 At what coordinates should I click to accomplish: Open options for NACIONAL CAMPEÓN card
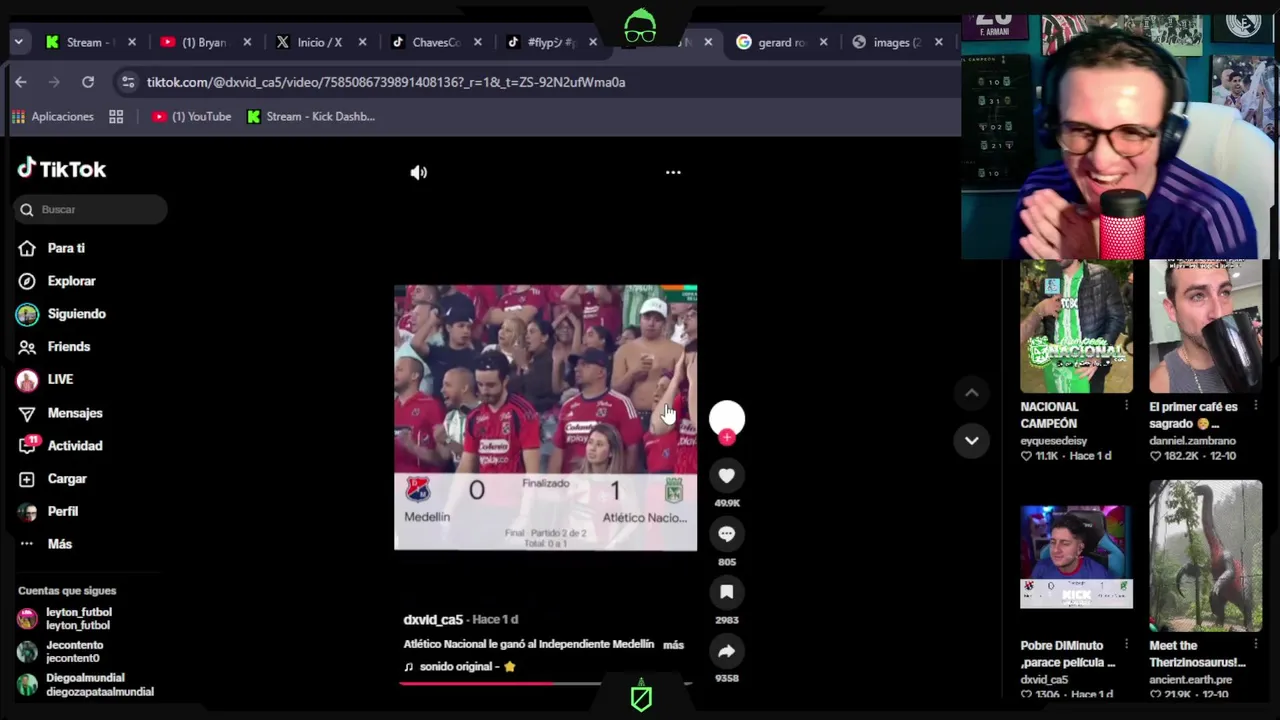click(1126, 406)
